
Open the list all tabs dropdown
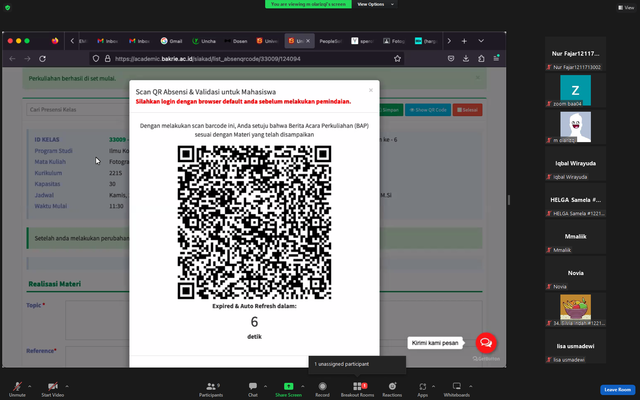[481, 41]
